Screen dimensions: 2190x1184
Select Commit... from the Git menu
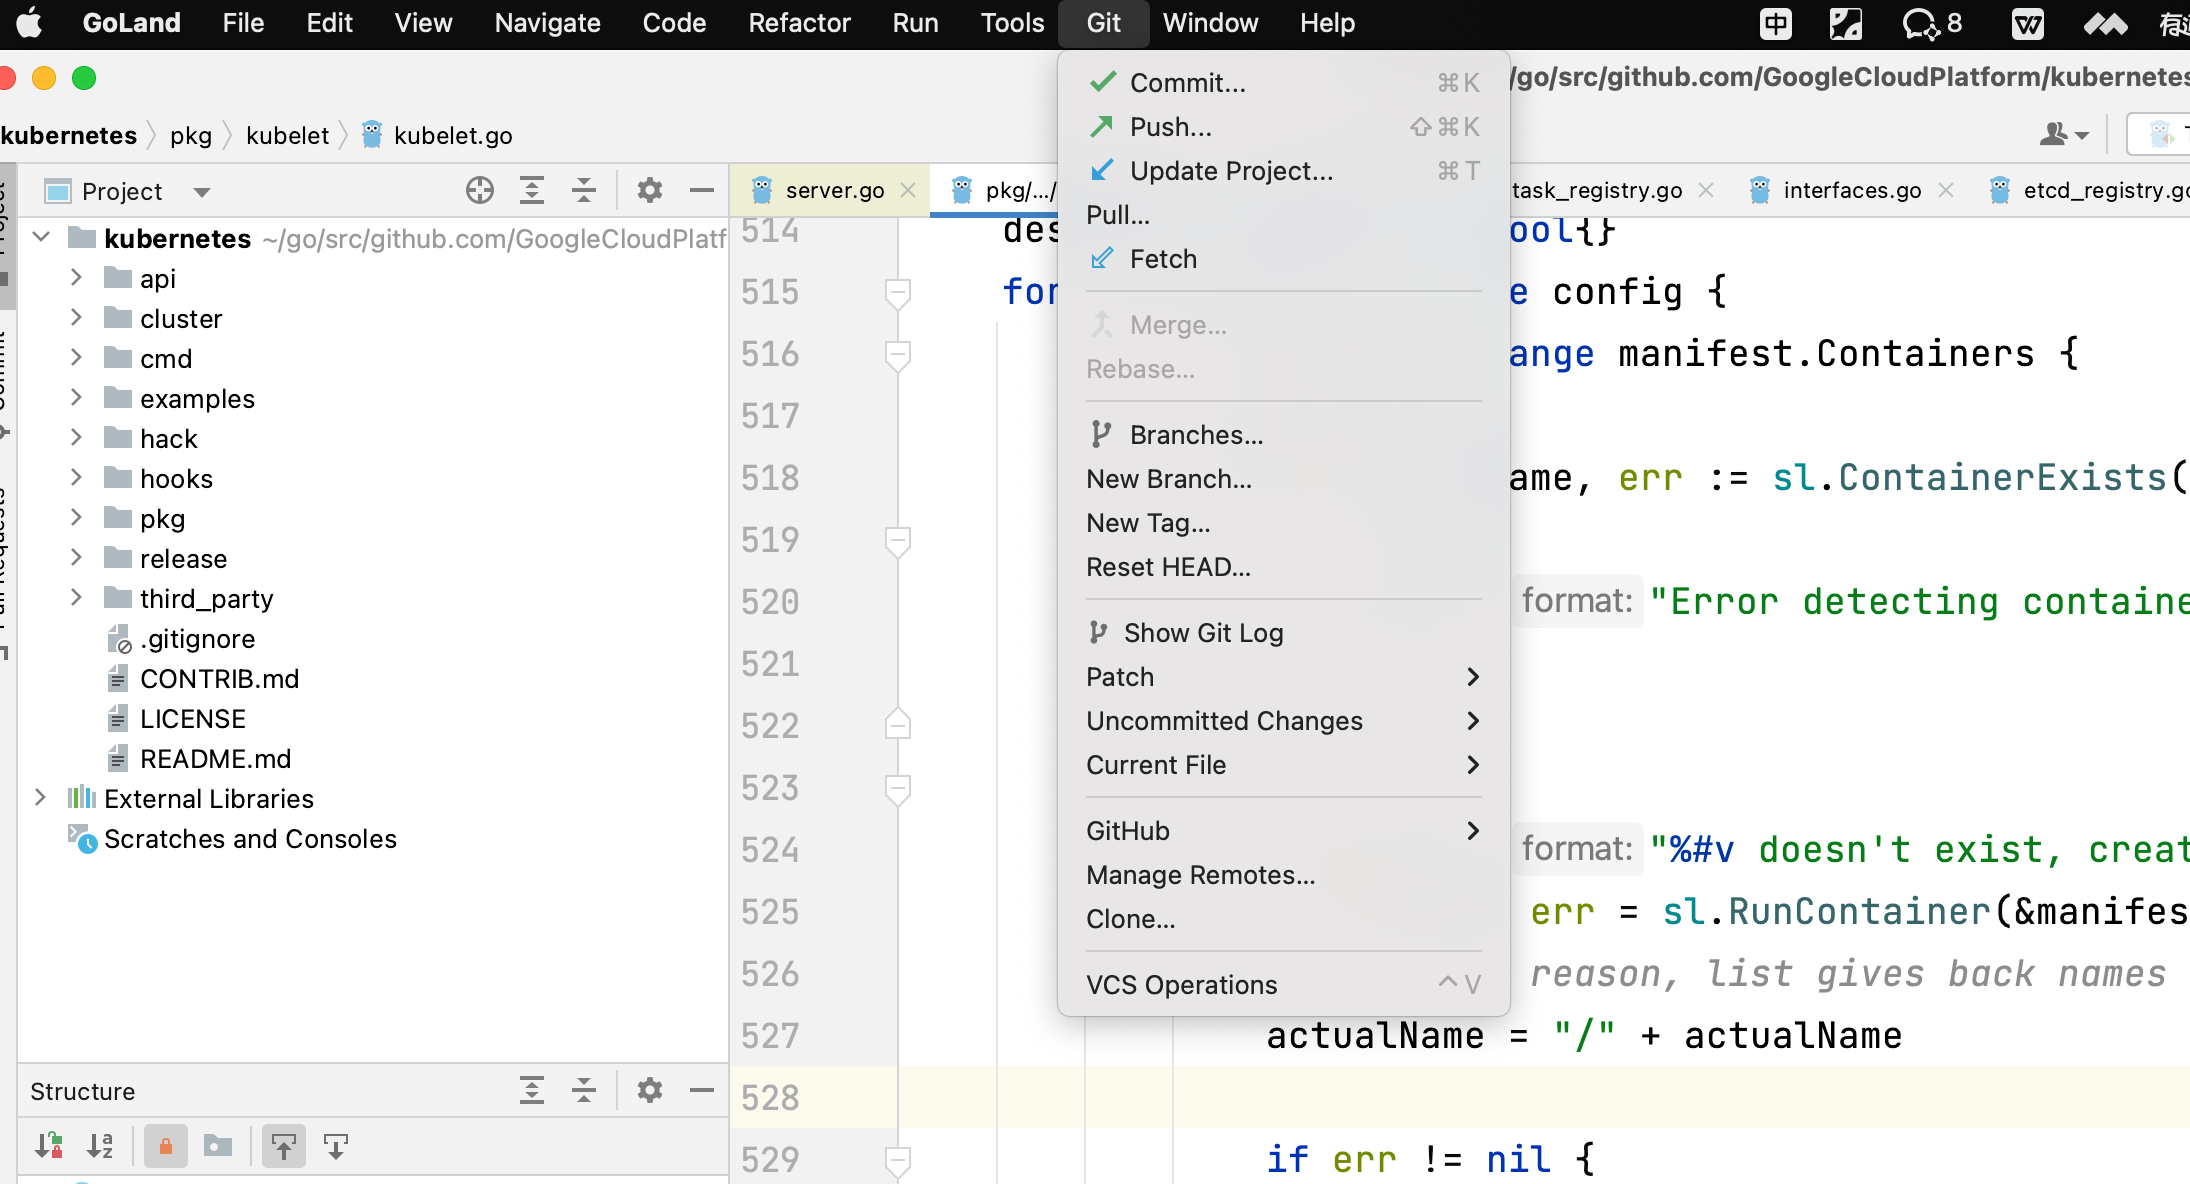pos(1187,83)
